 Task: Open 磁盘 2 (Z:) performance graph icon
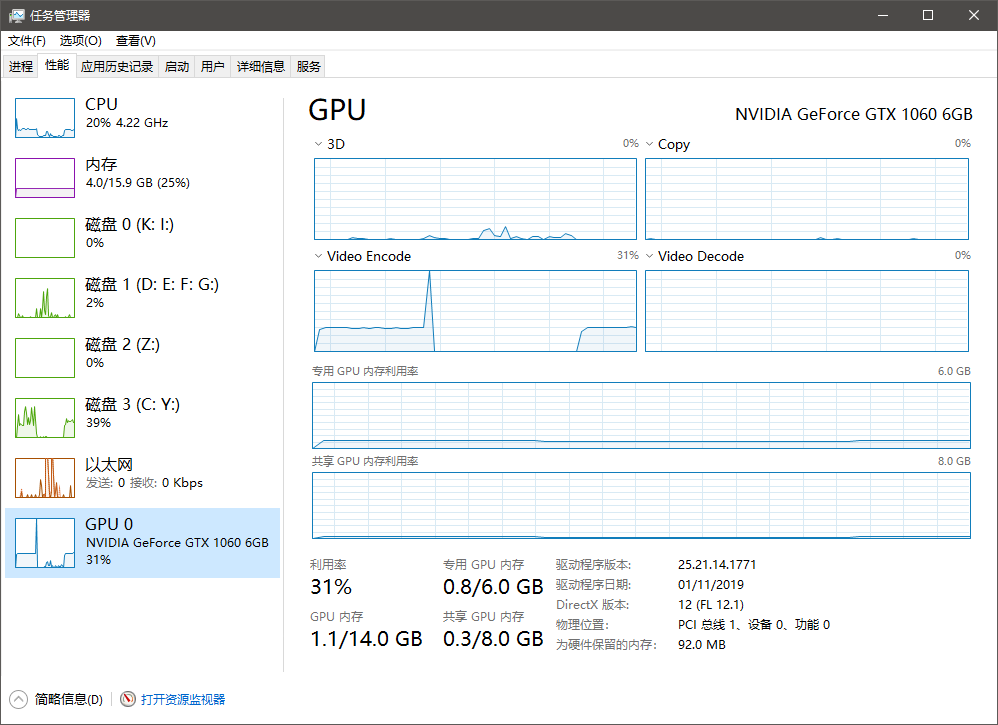click(45, 358)
